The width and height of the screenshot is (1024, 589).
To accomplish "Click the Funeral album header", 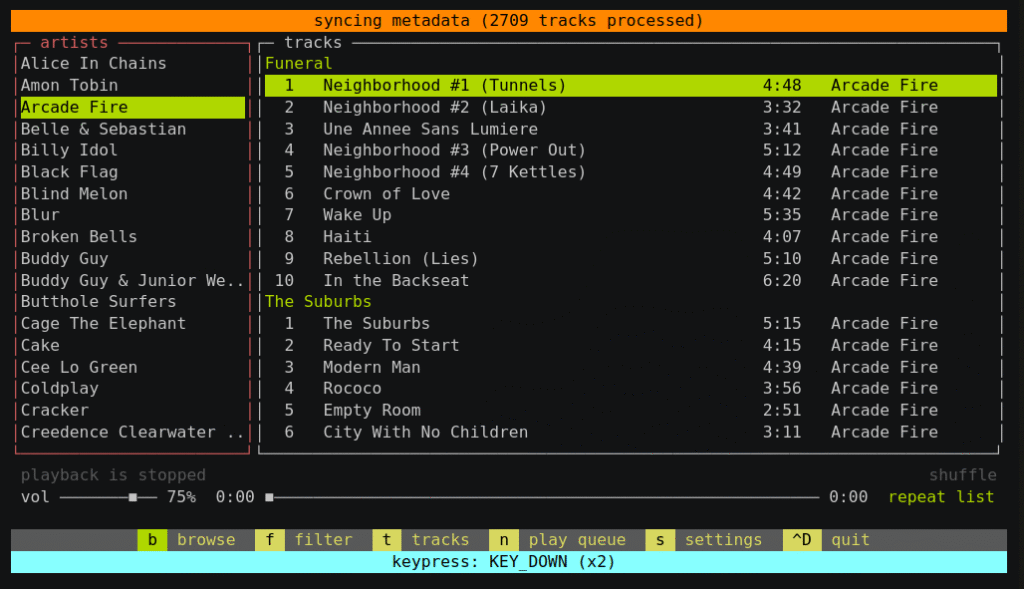I will [x=298, y=63].
